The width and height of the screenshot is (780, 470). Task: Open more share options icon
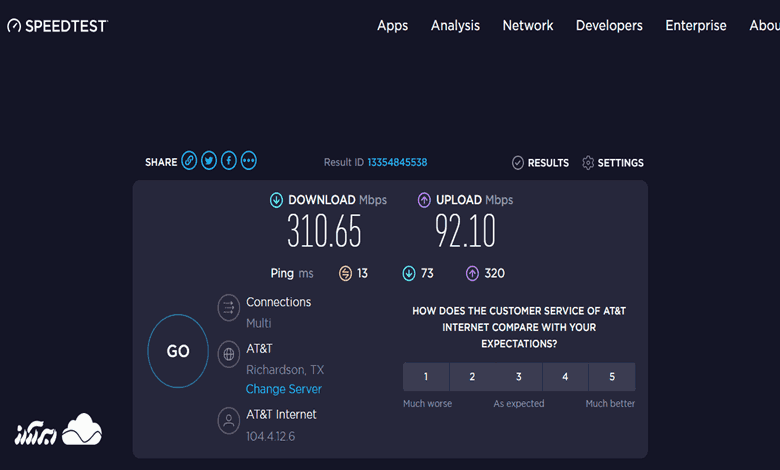pyautogui.click(x=249, y=161)
